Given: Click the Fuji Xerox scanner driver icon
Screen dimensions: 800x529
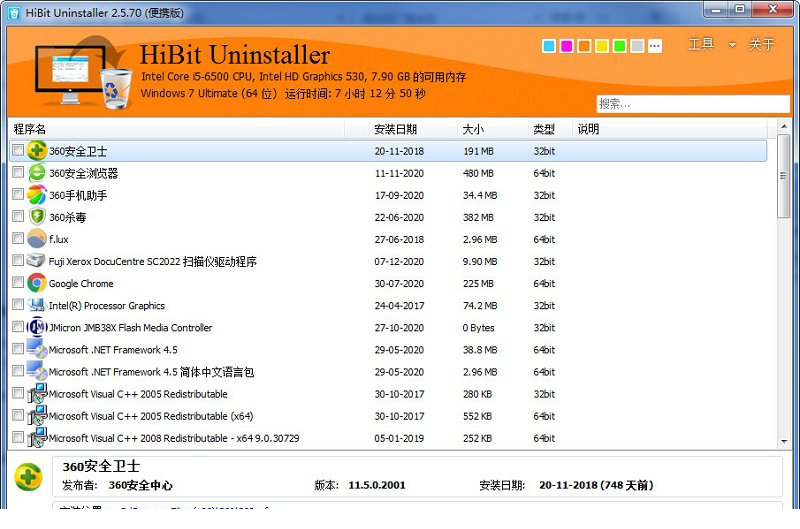Looking at the screenshot, I should coord(36,261).
